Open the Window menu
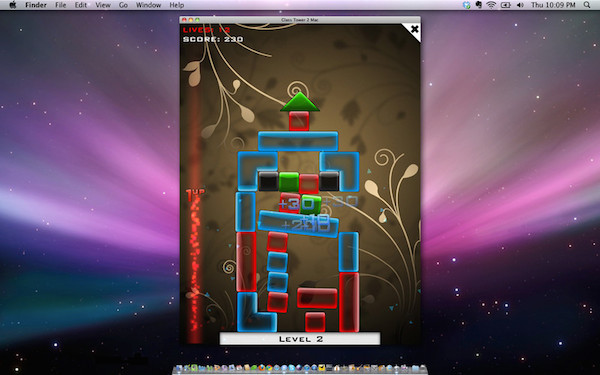Image resolution: width=600 pixels, height=375 pixels. coord(148,5)
